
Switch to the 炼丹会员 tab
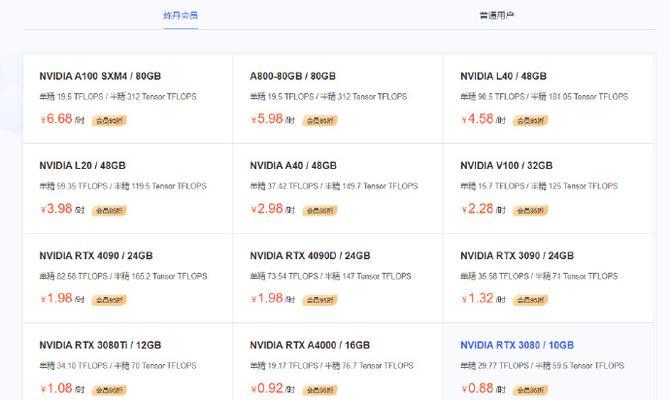click(x=180, y=15)
